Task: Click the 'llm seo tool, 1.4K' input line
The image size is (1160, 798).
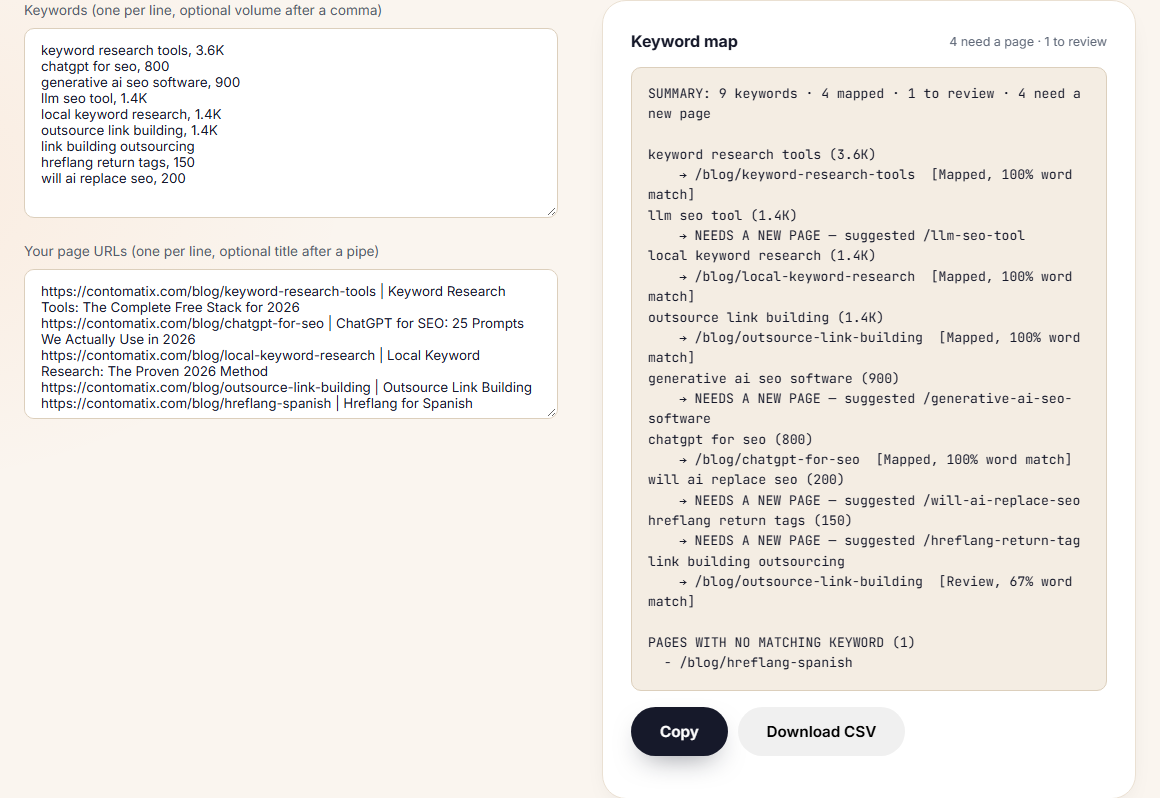Action: click(94, 98)
